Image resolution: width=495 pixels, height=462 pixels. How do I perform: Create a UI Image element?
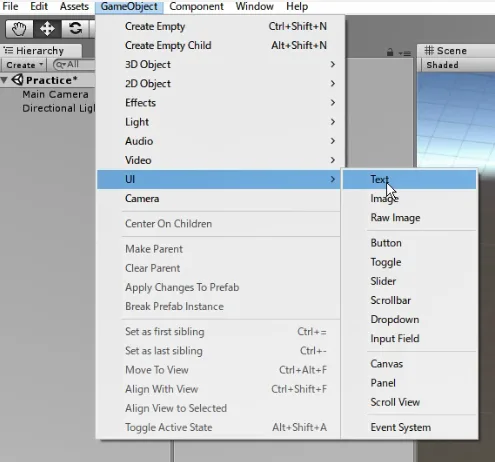(x=409, y=199)
